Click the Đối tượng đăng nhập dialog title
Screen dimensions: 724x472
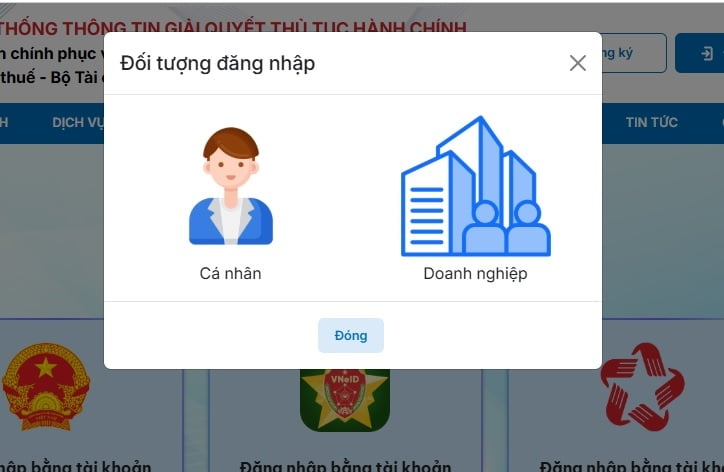tap(217, 63)
